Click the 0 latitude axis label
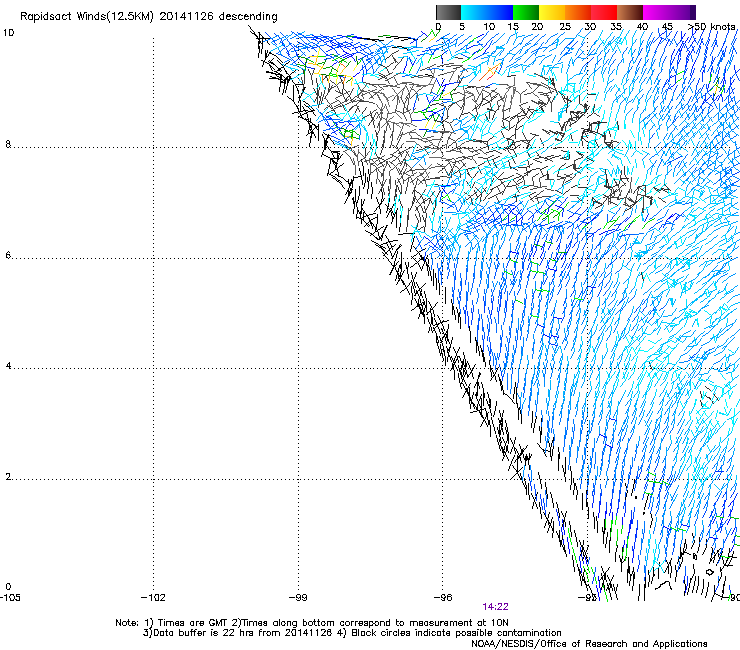740x650 pixels. point(8,587)
